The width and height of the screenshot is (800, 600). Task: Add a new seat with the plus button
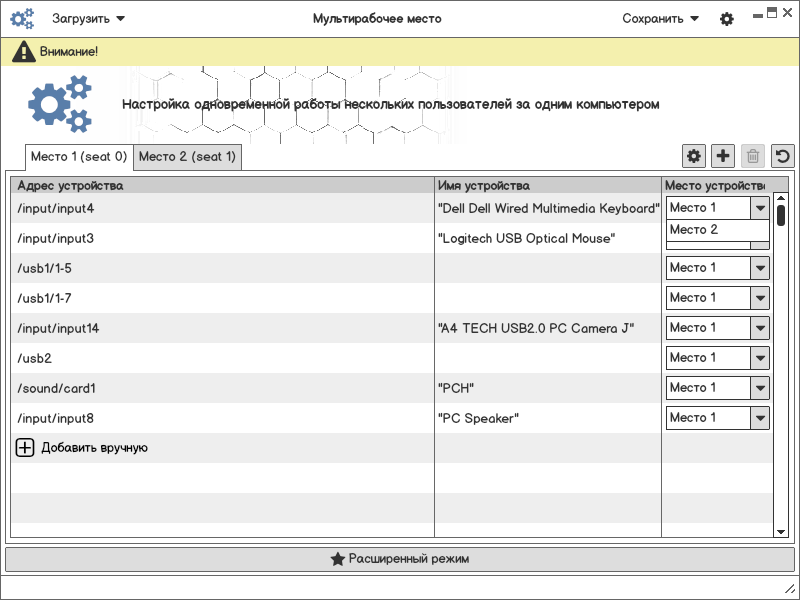tap(723, 156)
